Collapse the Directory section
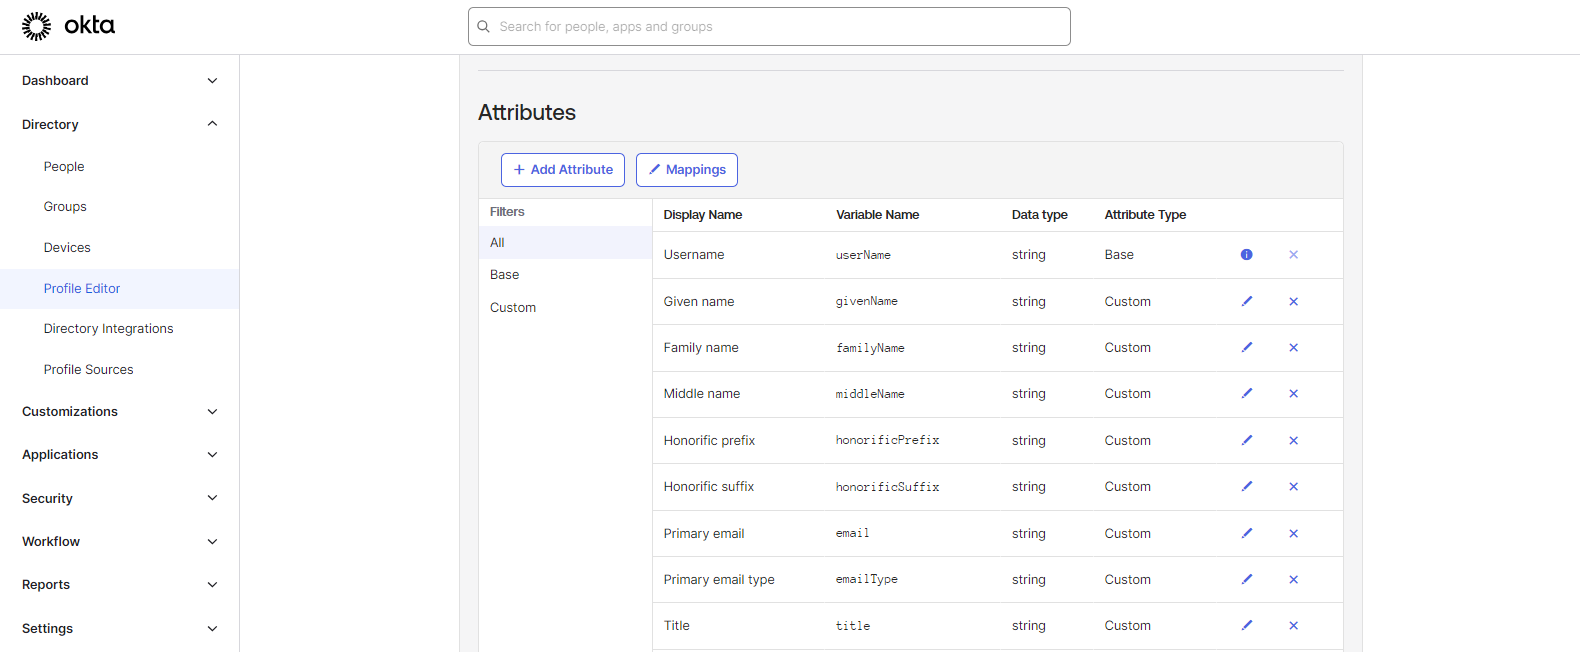This screenshot has height=652, width=1580. [x=212, y=124]
